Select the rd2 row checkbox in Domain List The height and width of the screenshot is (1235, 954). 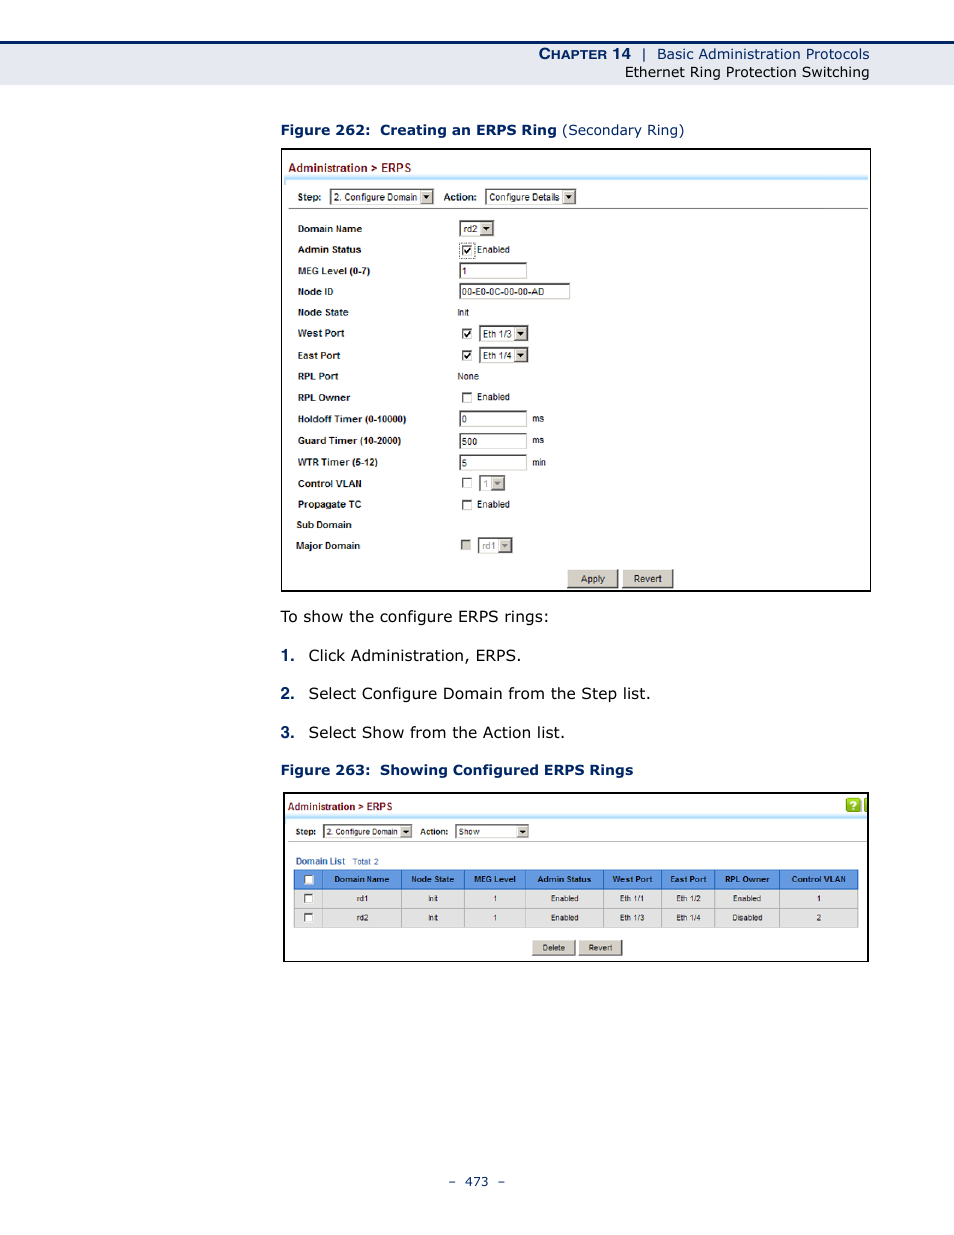tap(308, 917)
